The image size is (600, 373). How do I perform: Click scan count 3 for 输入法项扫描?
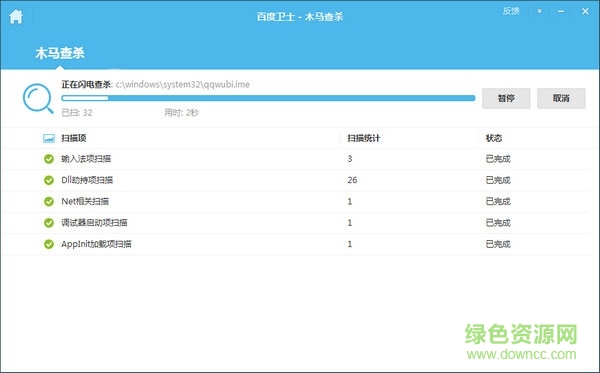pyautogui.click(x=350, y=159)
